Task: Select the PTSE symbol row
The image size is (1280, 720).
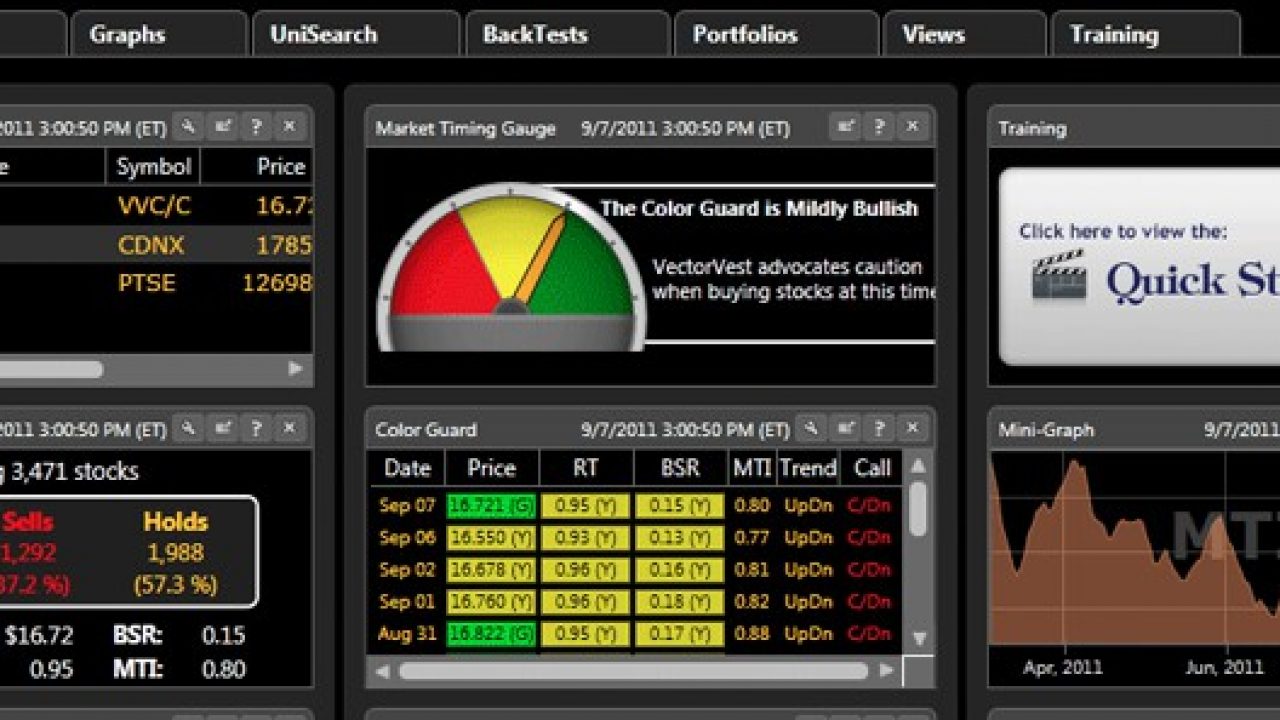Action: (156, 283)
